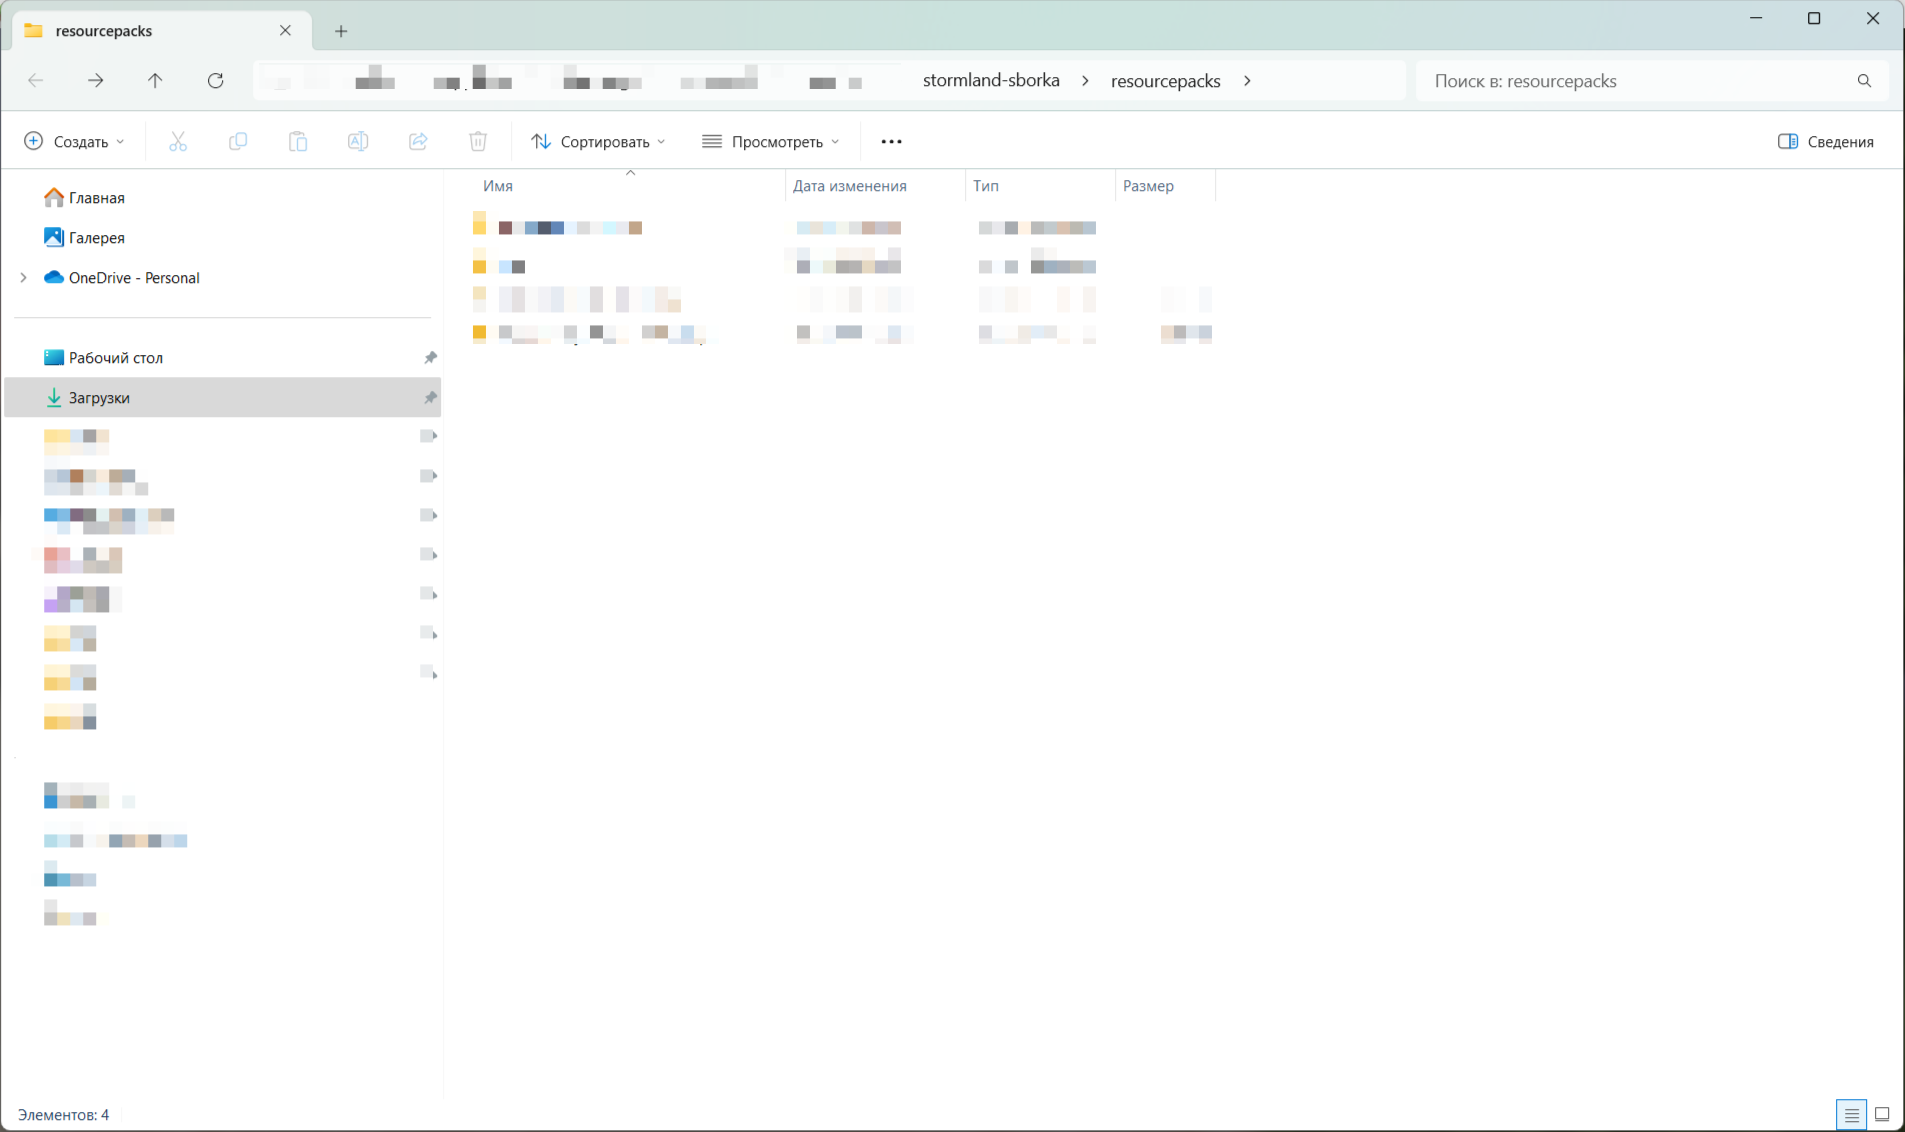Screen dimensions: 1905x1132
Task: Open stormland-sborka in the breadcrumb path
Action: tap(990, 81)
